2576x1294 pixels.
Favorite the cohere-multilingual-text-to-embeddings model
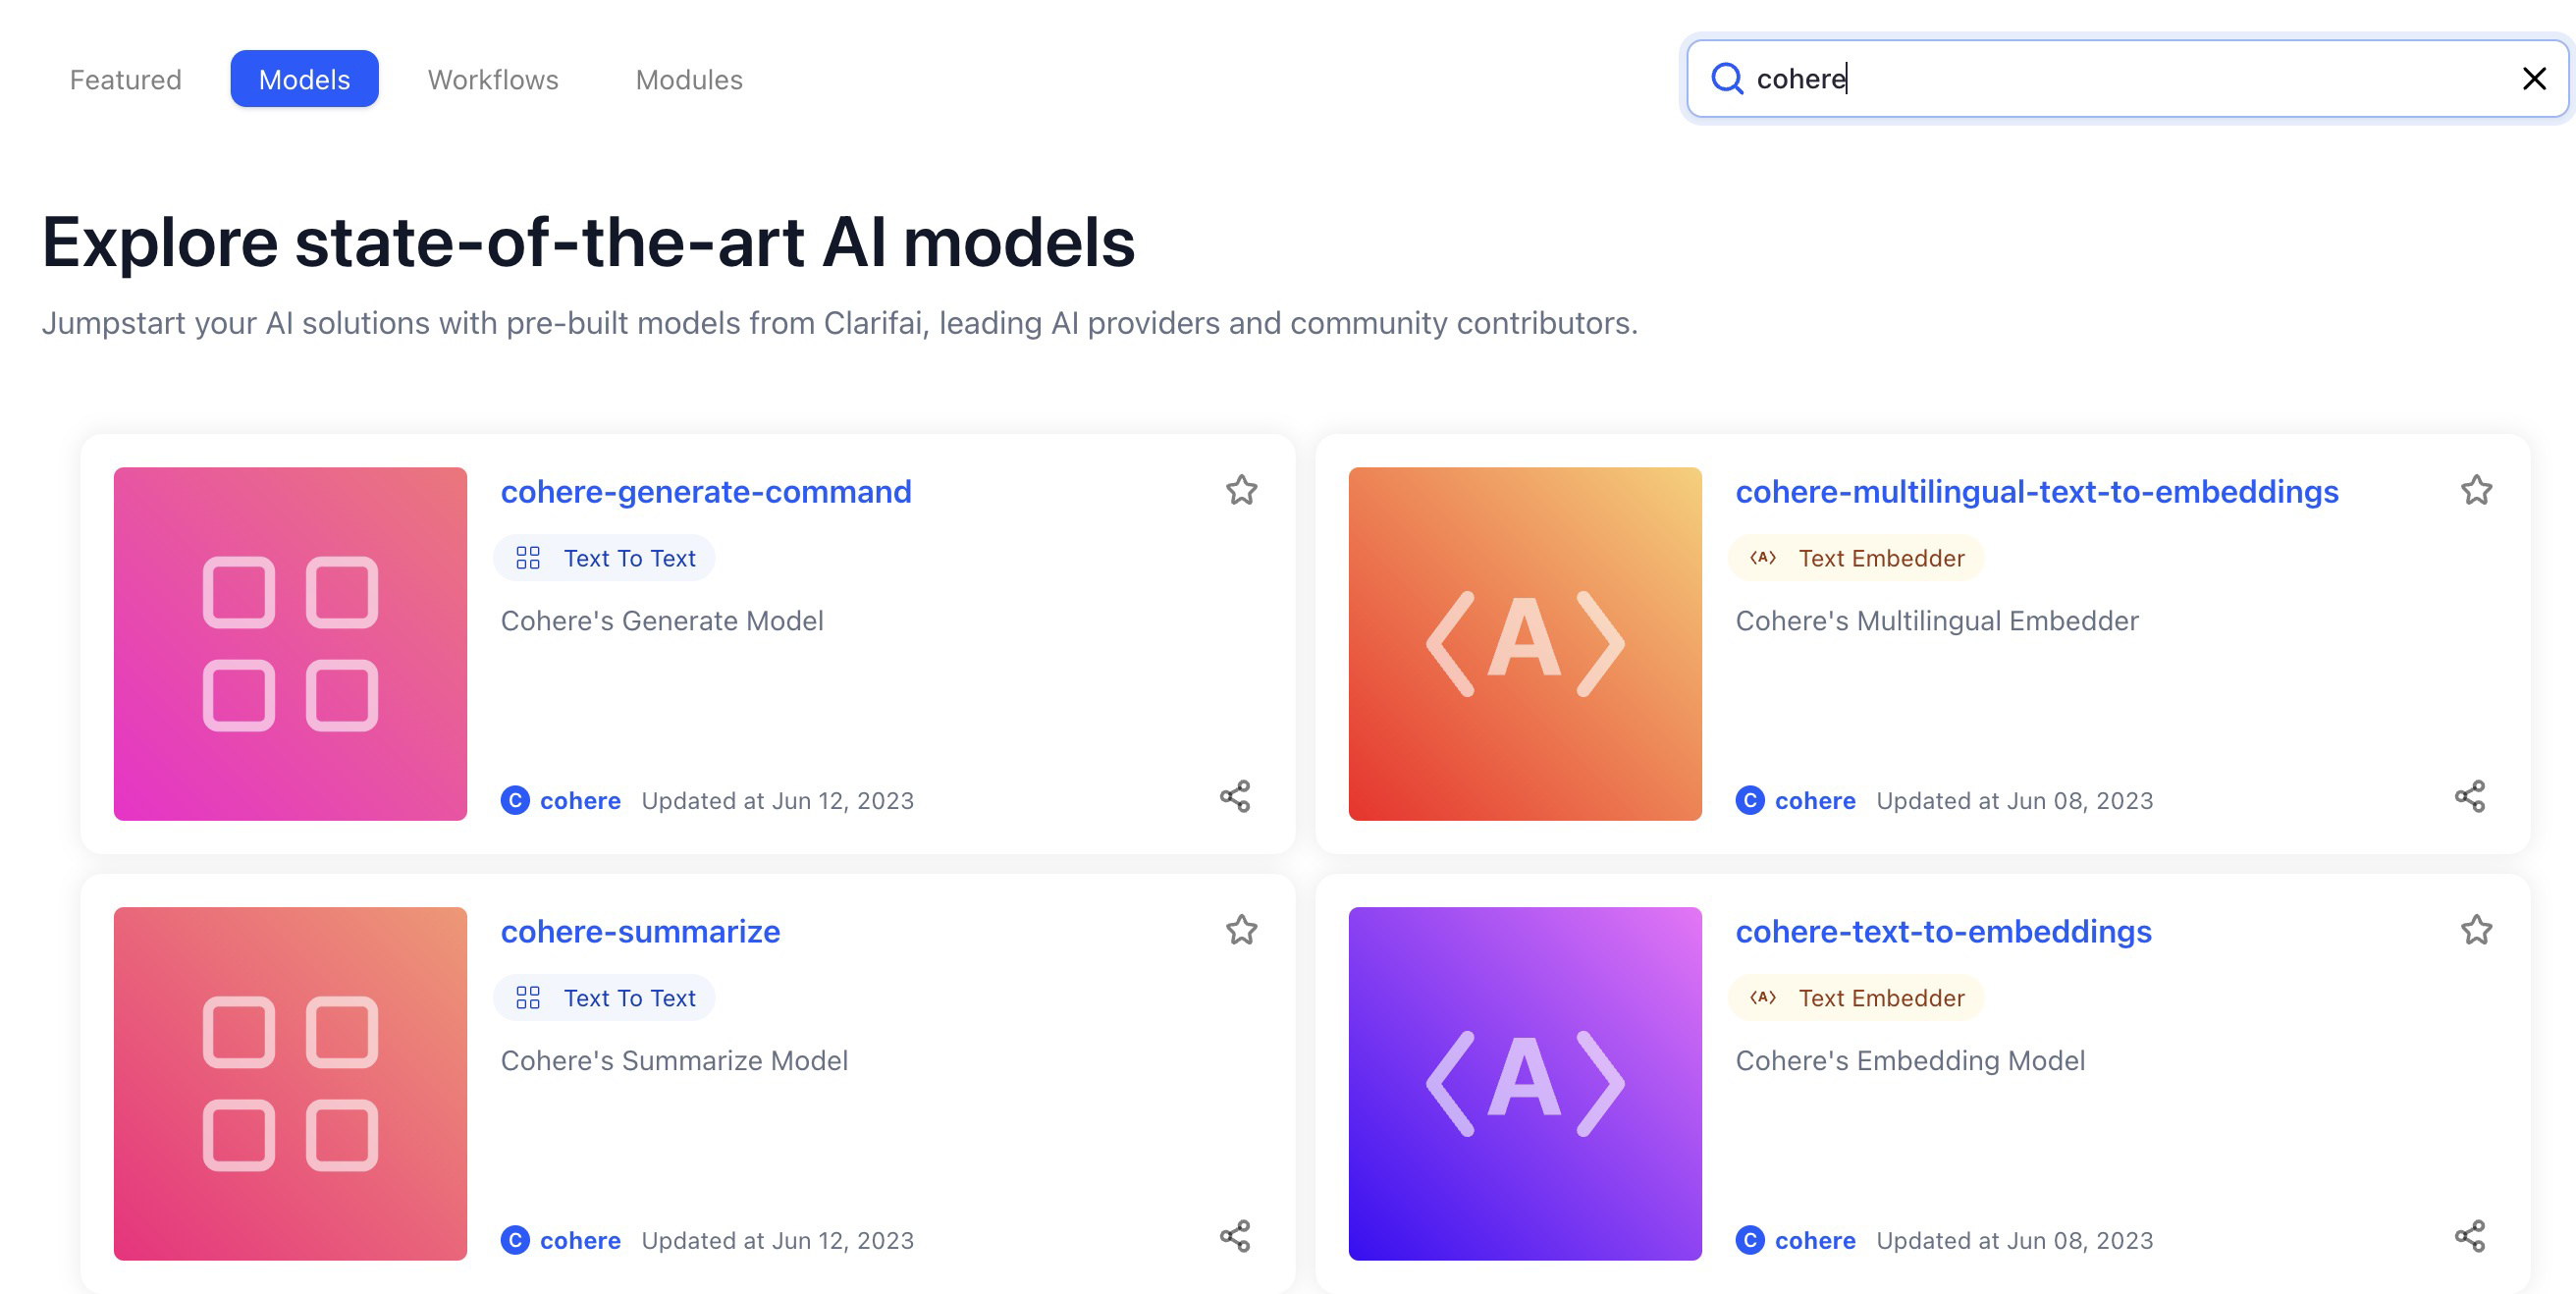pyautogui.click(x=2475, y=490)
